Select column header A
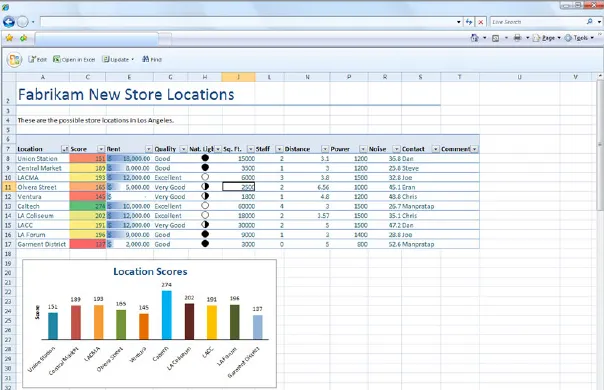Screen dimensions: 604x390 click(43, 77)
